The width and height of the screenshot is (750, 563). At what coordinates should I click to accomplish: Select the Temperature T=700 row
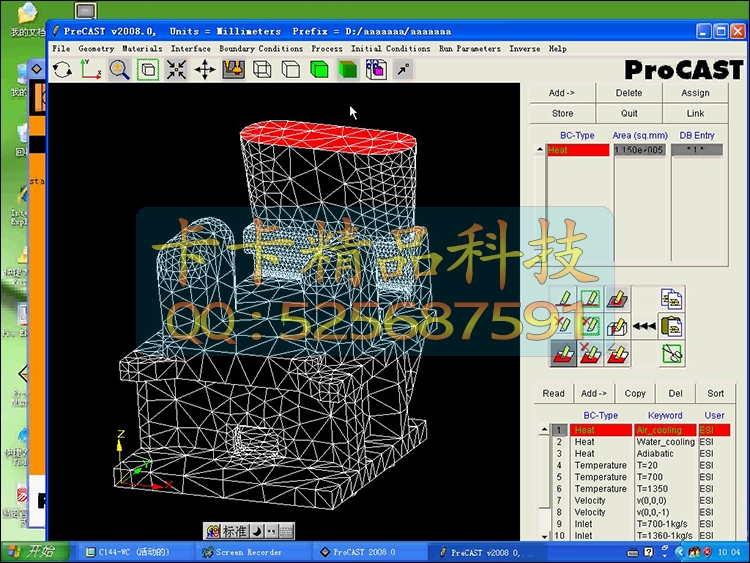[x=641, y=477]
